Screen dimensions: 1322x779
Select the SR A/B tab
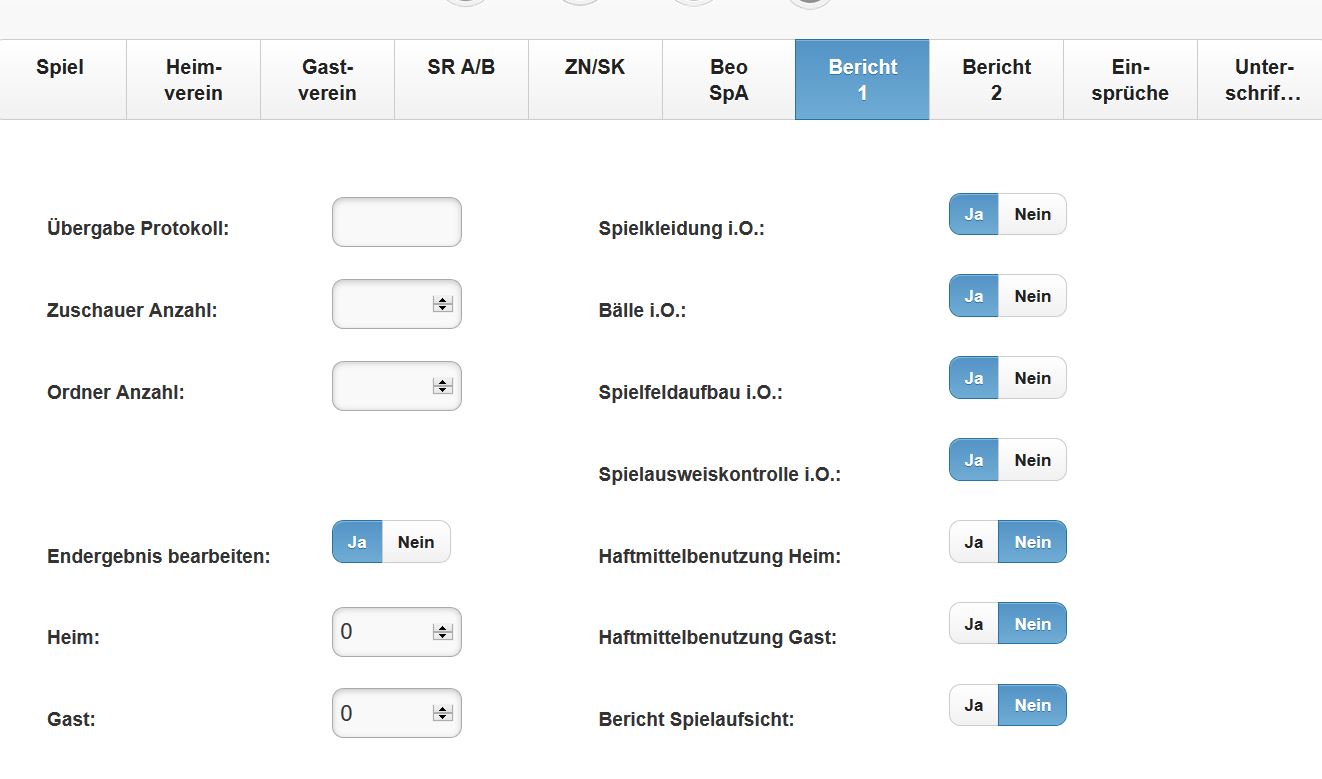461,80
